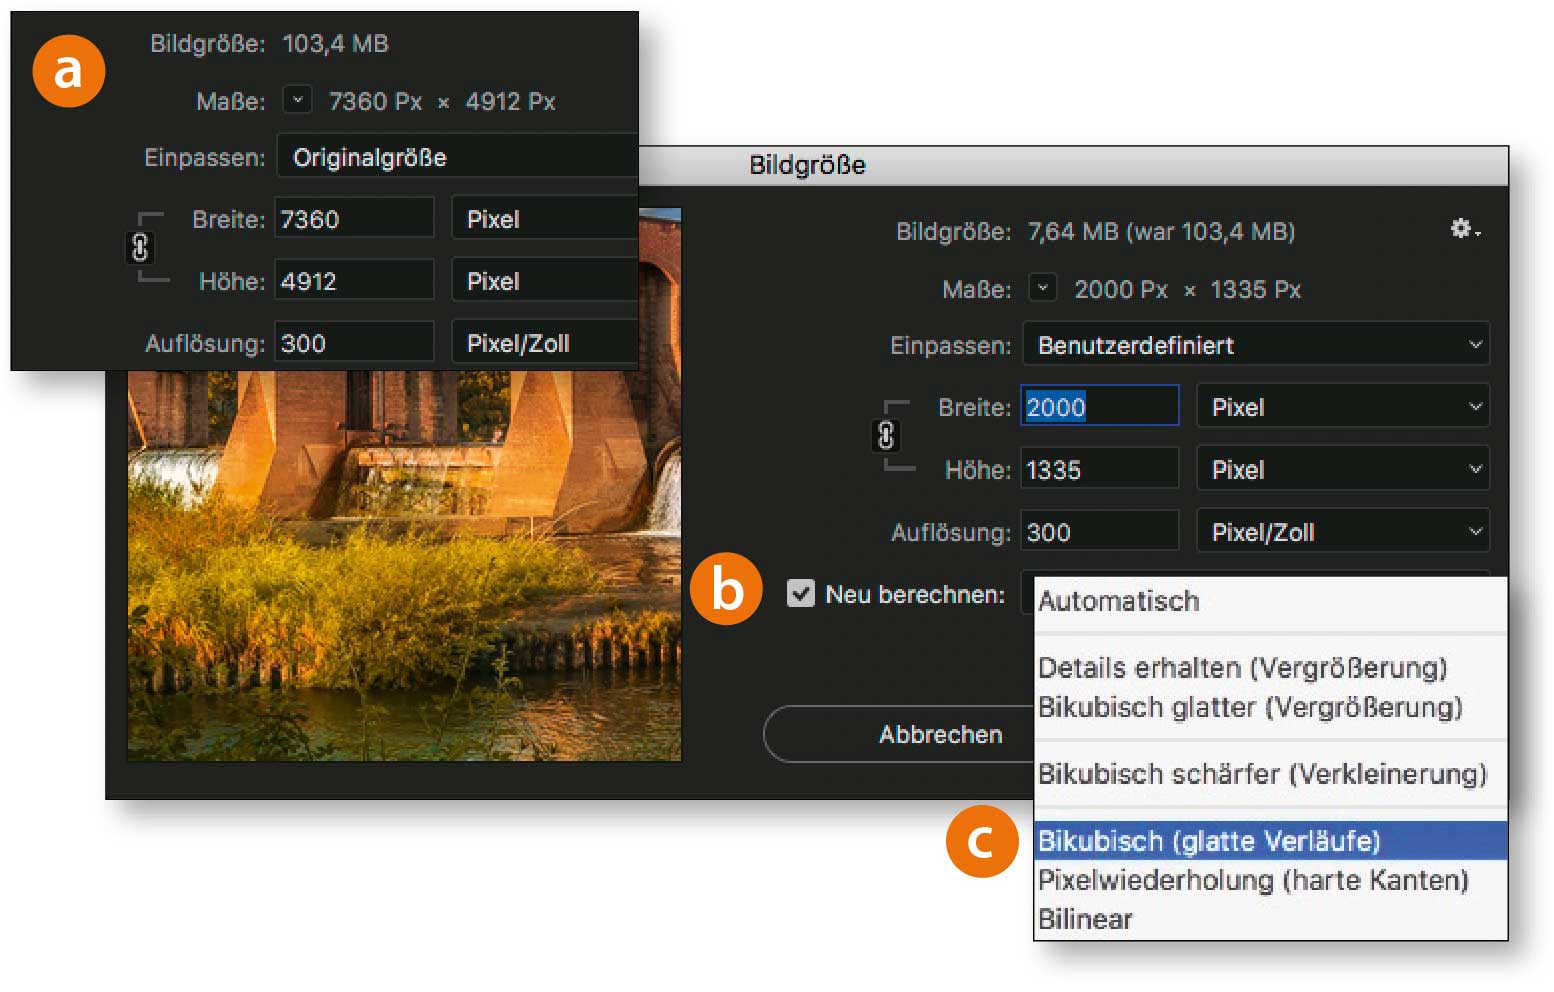The width and height of the screenshot is (1554, 992).
Task: Click the '7,64 MB (war 103,4 MB)' size text
Action: point(1161,232)
